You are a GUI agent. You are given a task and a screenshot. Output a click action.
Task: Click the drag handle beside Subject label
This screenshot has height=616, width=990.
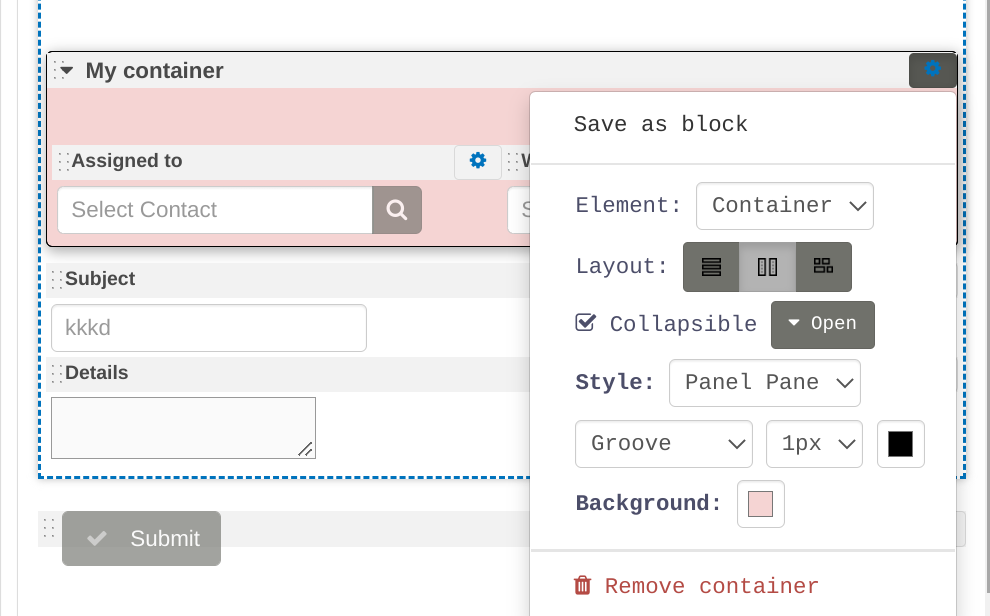pyautogui.click(x=56, y=279)
